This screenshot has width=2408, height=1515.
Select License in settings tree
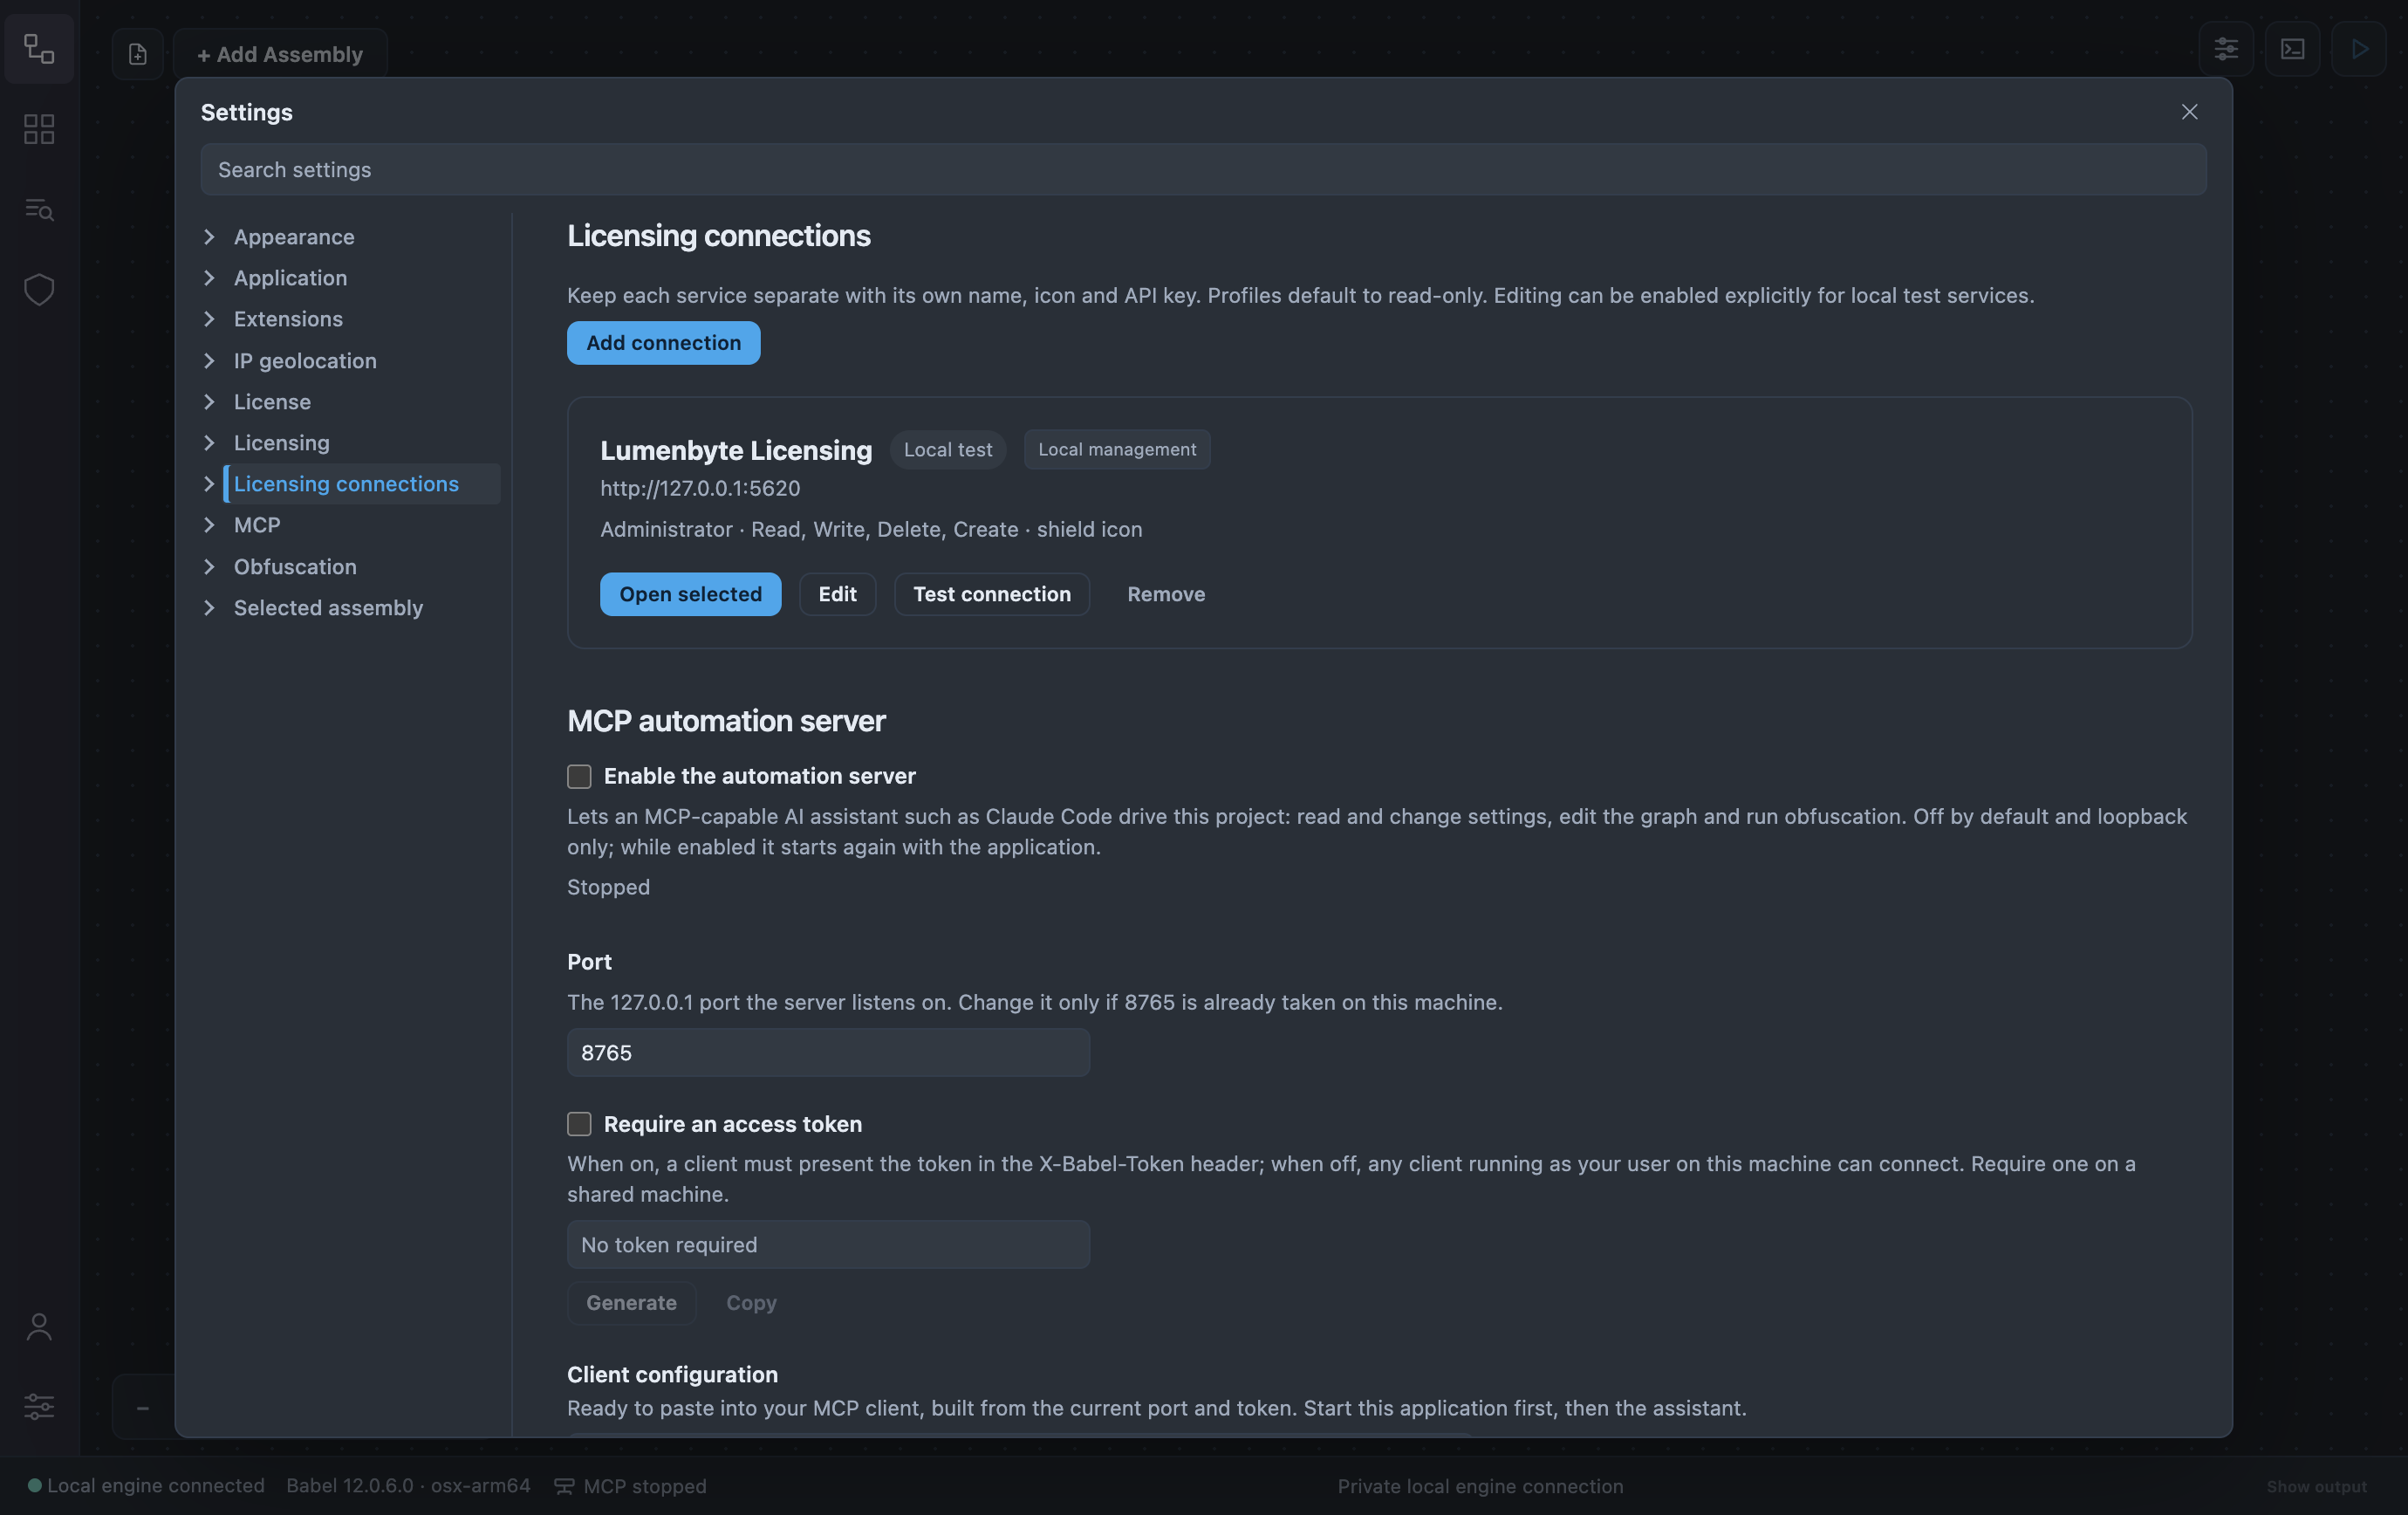pos(272,402)
